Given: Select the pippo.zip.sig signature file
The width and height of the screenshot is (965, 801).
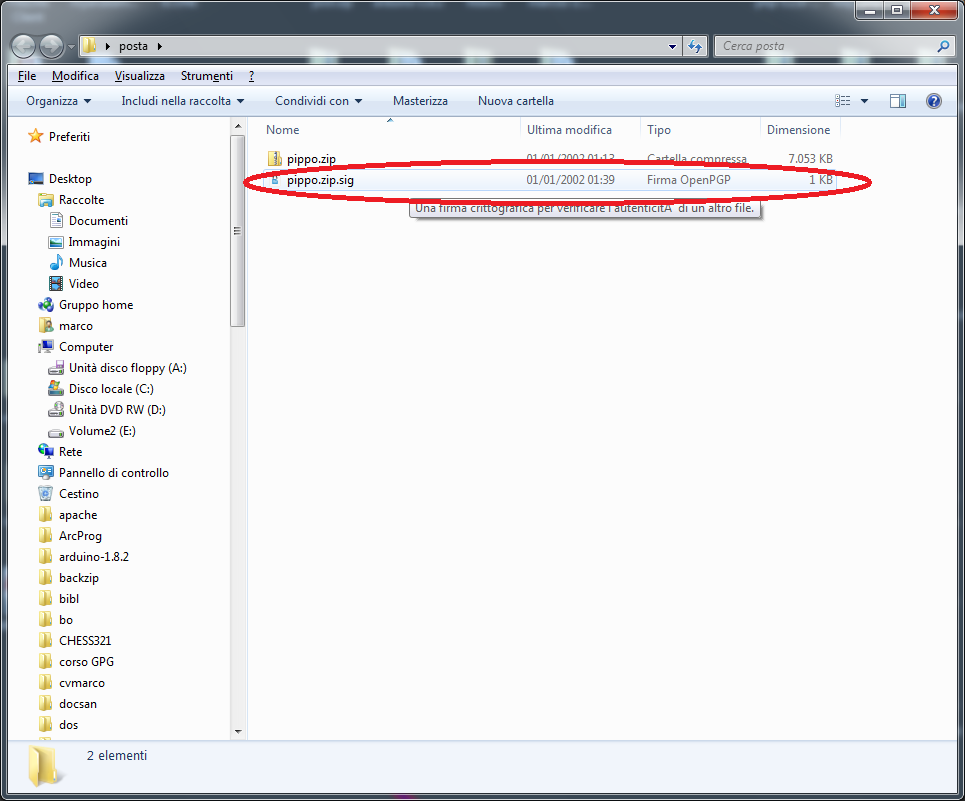Looking at the screenshot, I should click(319, 180).
